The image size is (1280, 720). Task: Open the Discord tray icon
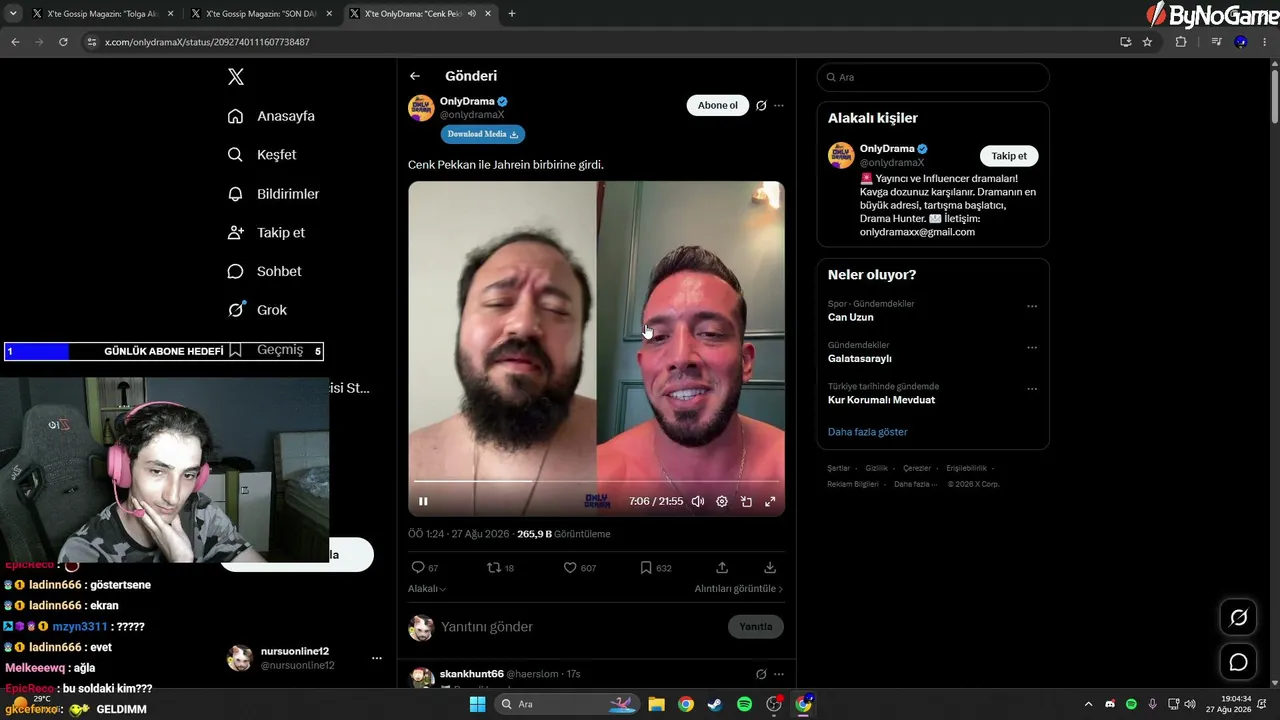(x=1110, y=704)
